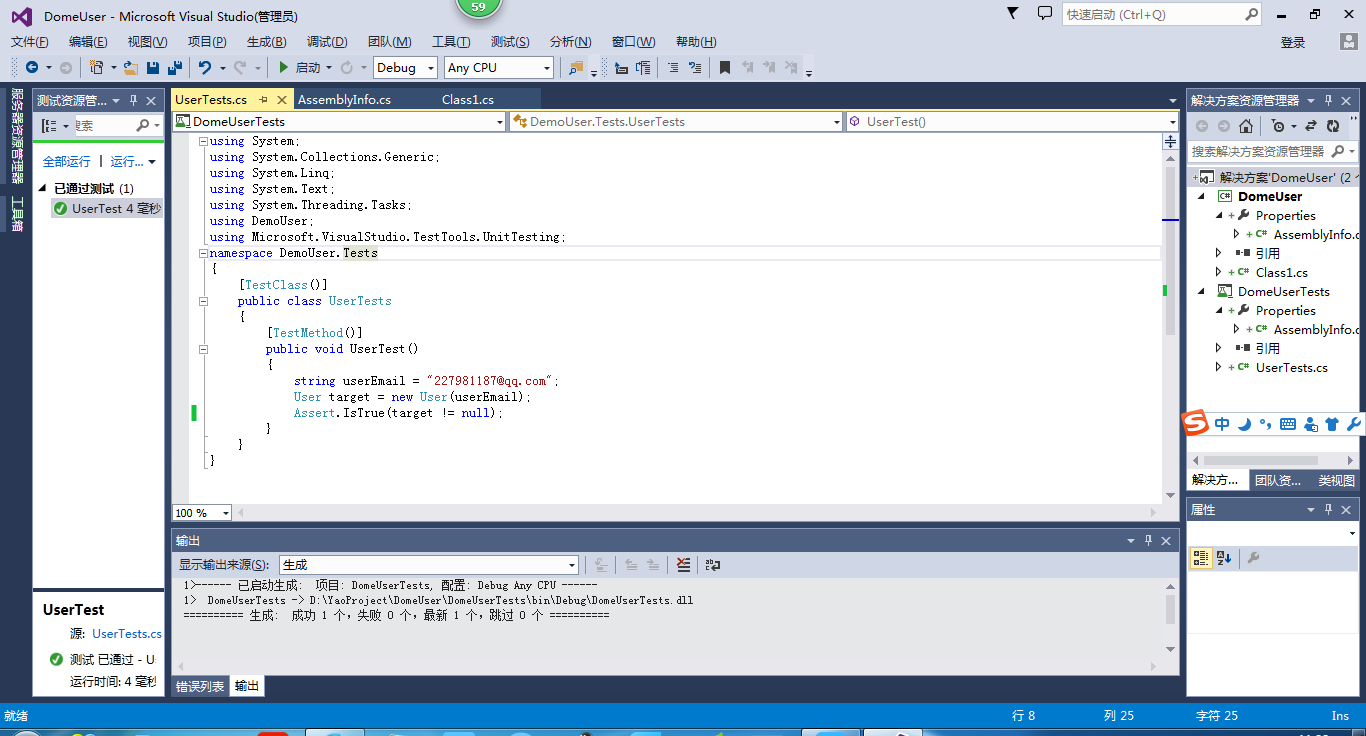Click the notifications flag icon in title bar
The image size is (1366, 736).
pyautogui.click(x=1013, y=14)
